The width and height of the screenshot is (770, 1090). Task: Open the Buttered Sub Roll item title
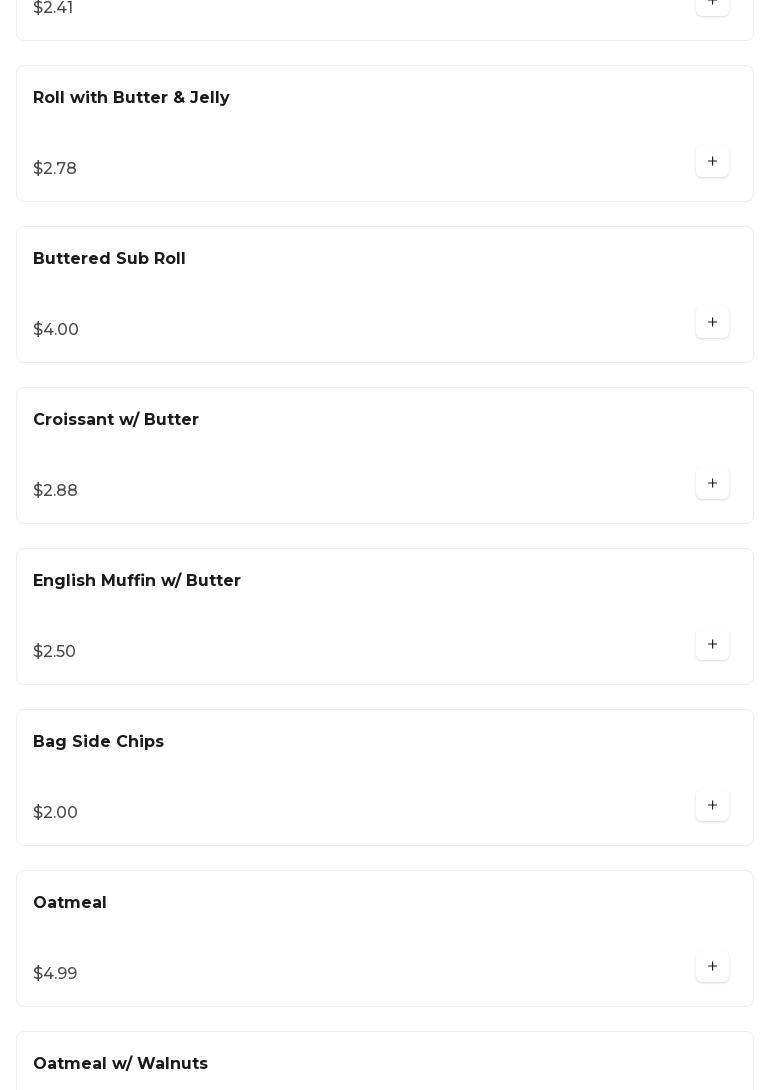[109, 259]
